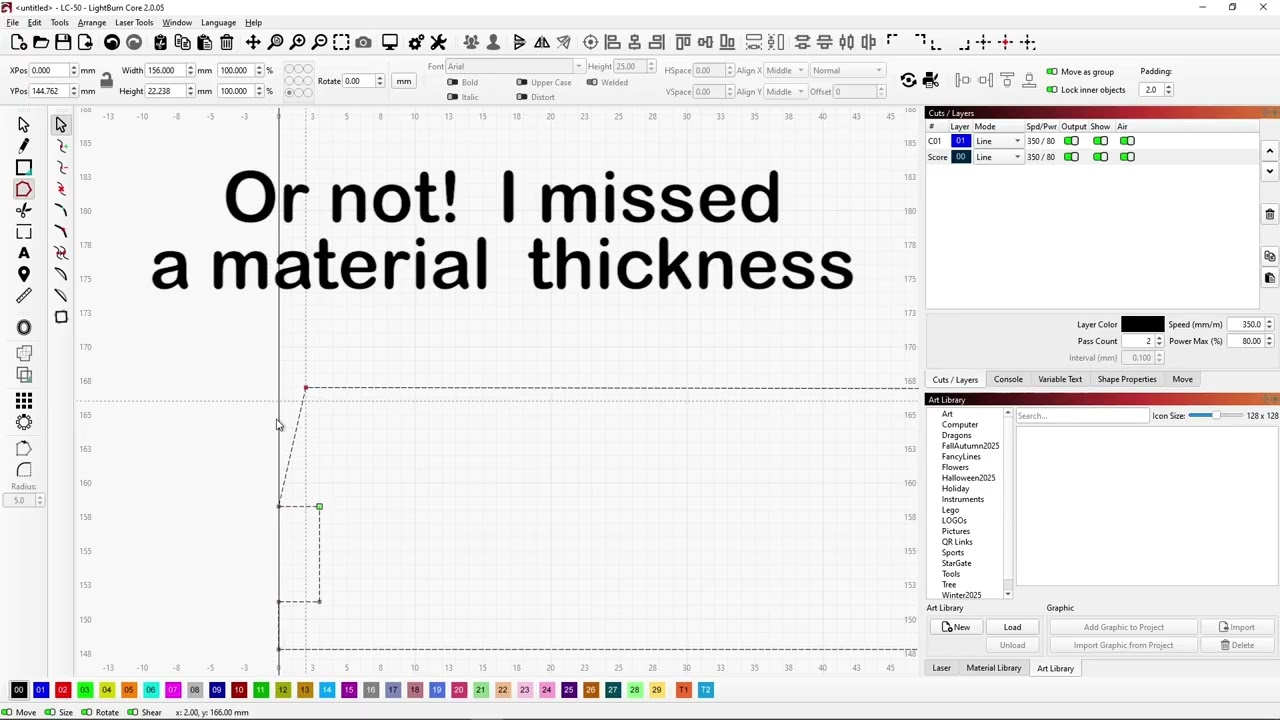Open Settings with the gears icon
The image size is (1280, 720).
pyautogui.click(x=416, y=42)
